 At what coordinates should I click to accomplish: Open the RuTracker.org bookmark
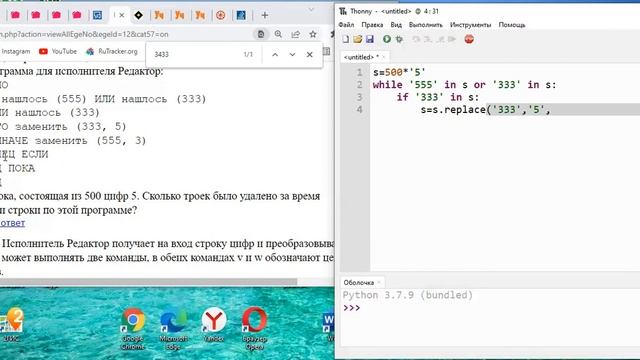111,51
